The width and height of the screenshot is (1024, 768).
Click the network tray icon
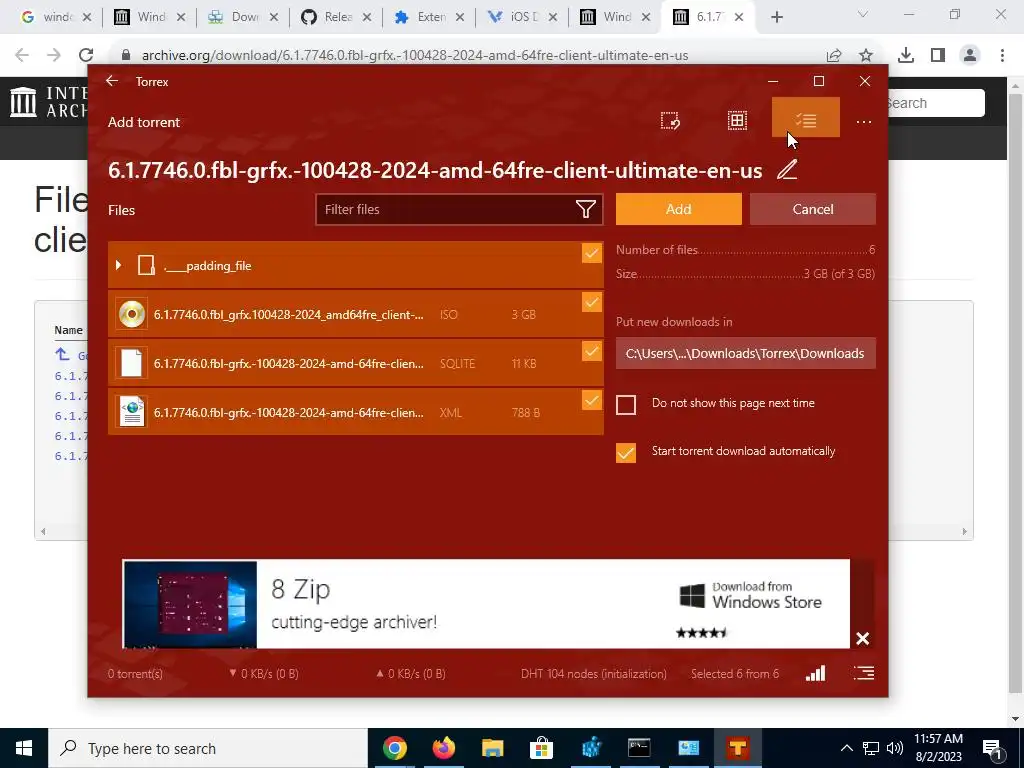871,748
